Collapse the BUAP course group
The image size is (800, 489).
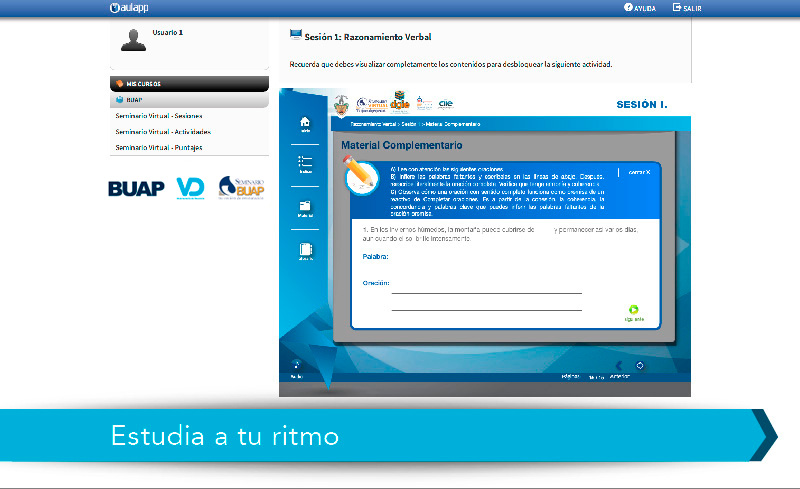tap(189, 100)
